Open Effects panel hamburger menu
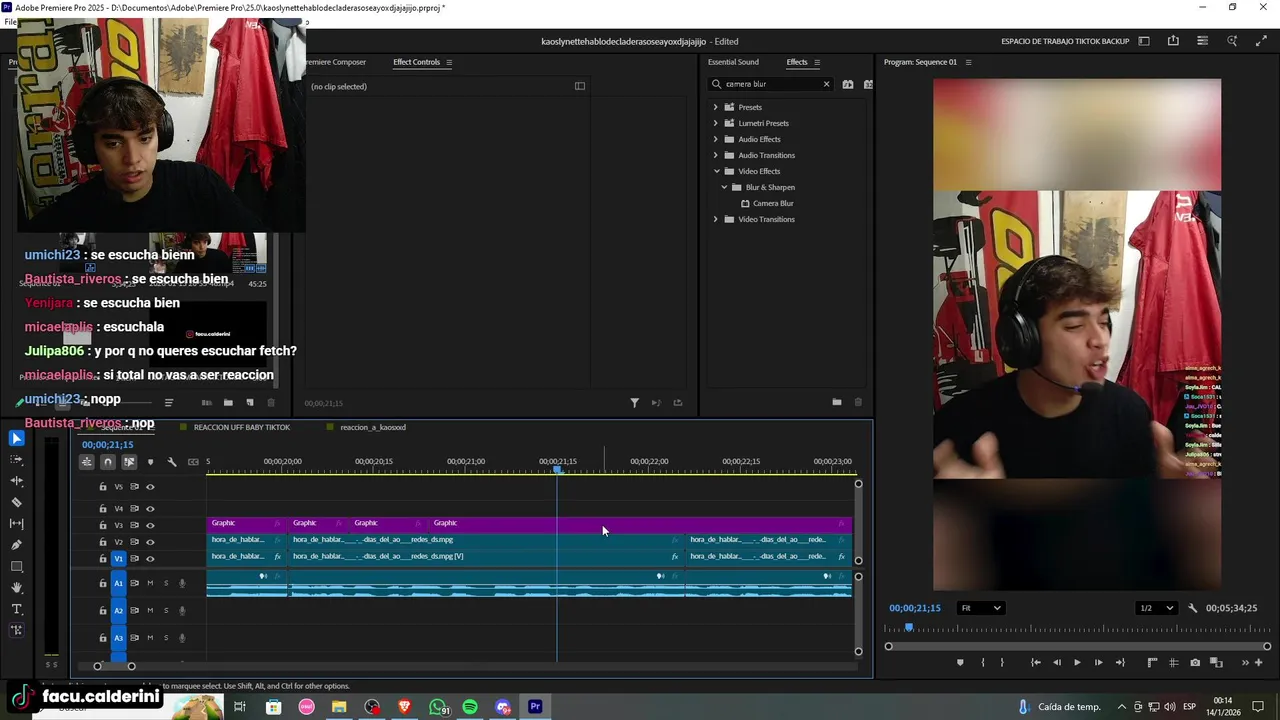Screen dimensions: 1280x720 817,62
